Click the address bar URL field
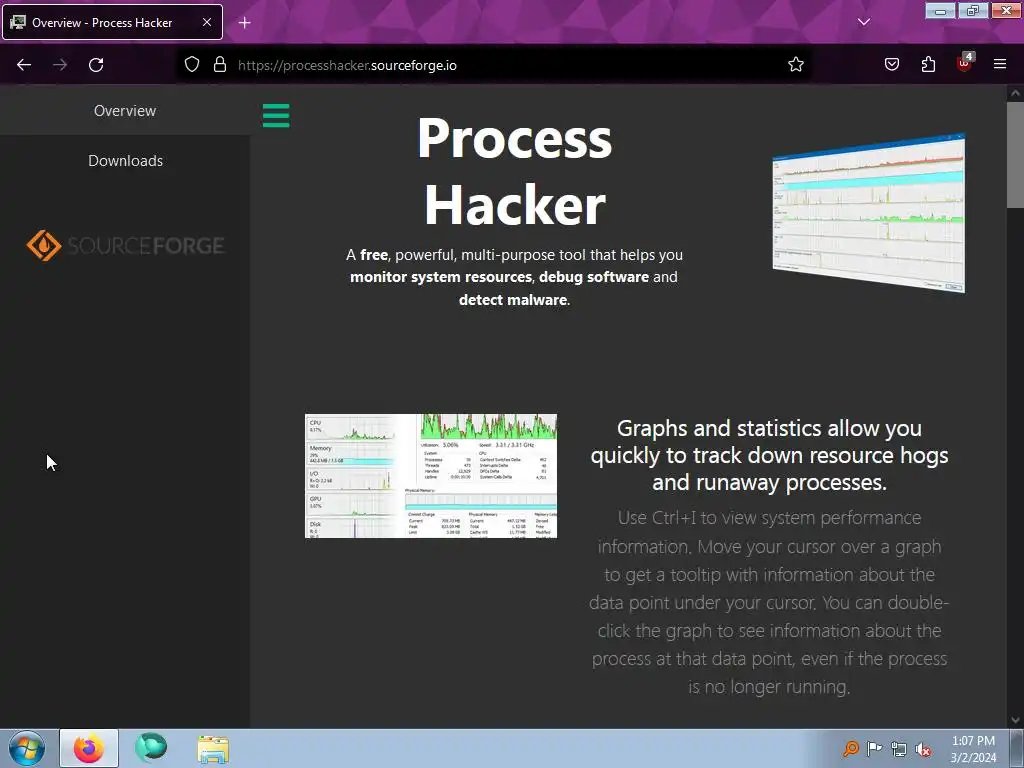The height and width of the screenshot is (768, 1024). (496, 65)
